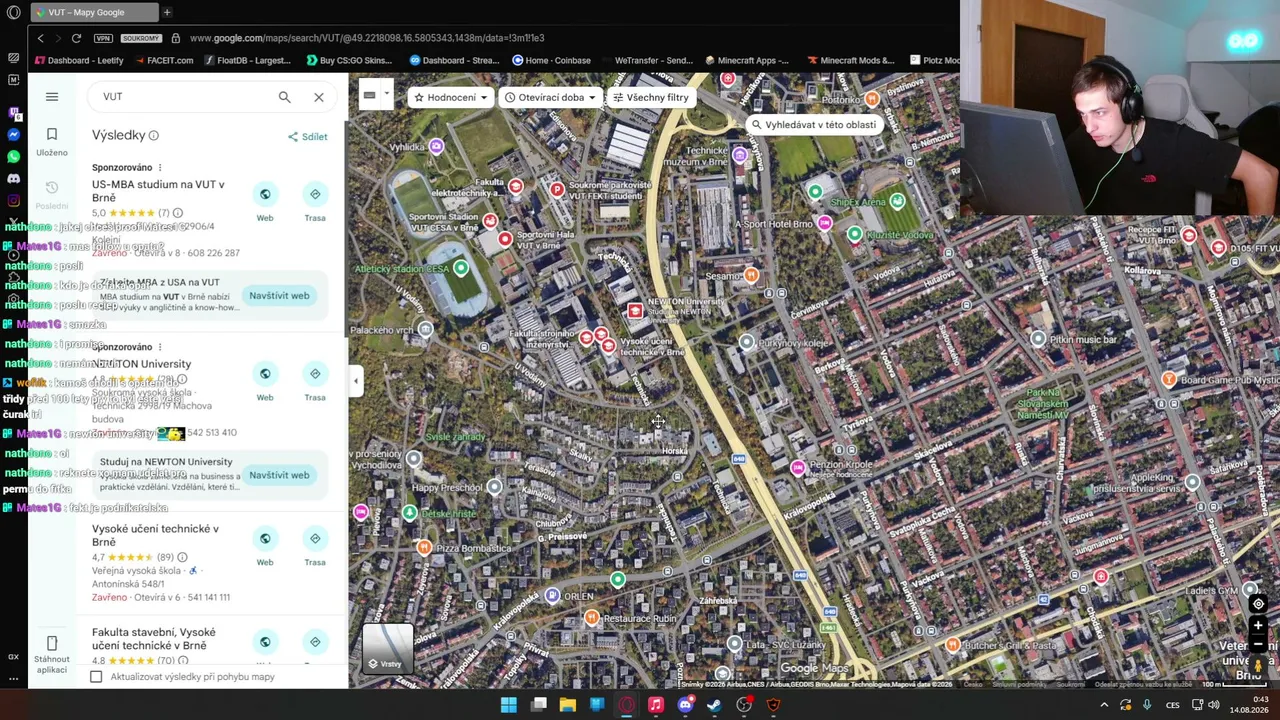The image size is (1280, 720).
Task: Click Sdílet to share results
Action: [308, 137]
